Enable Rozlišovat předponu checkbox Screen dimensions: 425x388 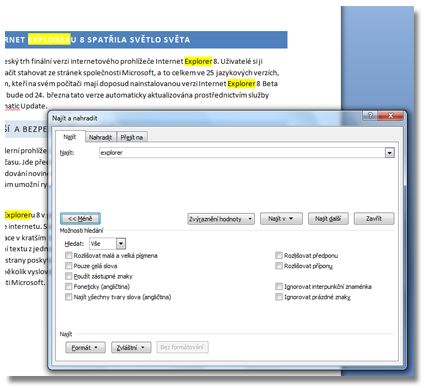point(279,256)
